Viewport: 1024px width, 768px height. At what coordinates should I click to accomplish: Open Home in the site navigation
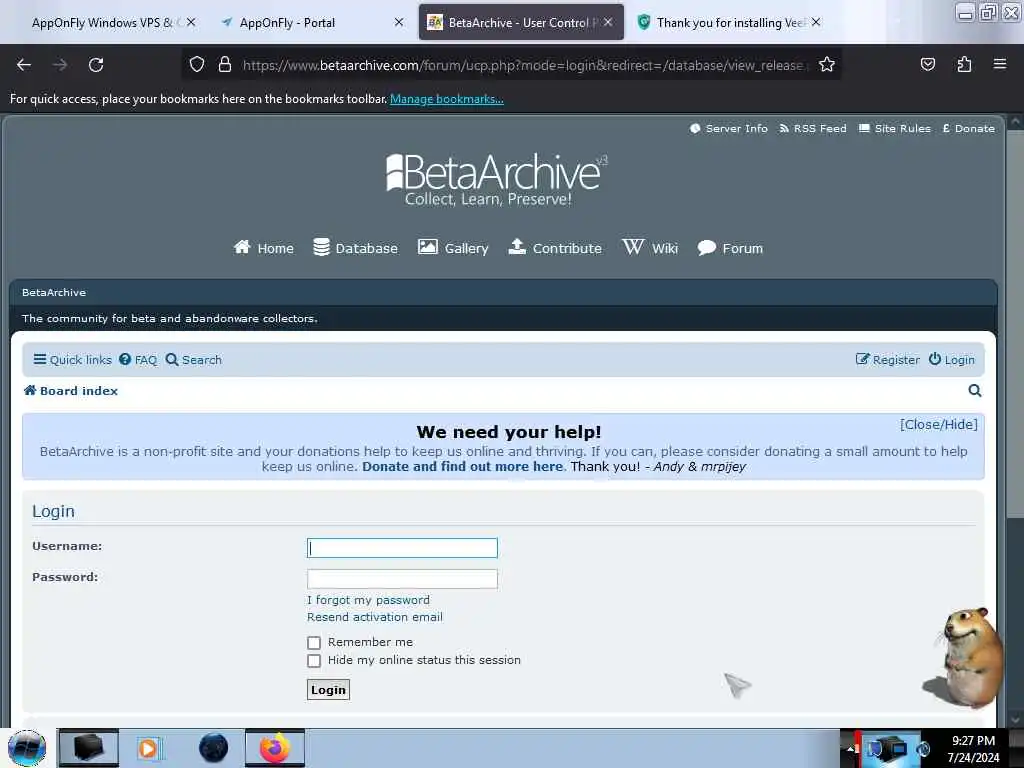click(264, 248)
